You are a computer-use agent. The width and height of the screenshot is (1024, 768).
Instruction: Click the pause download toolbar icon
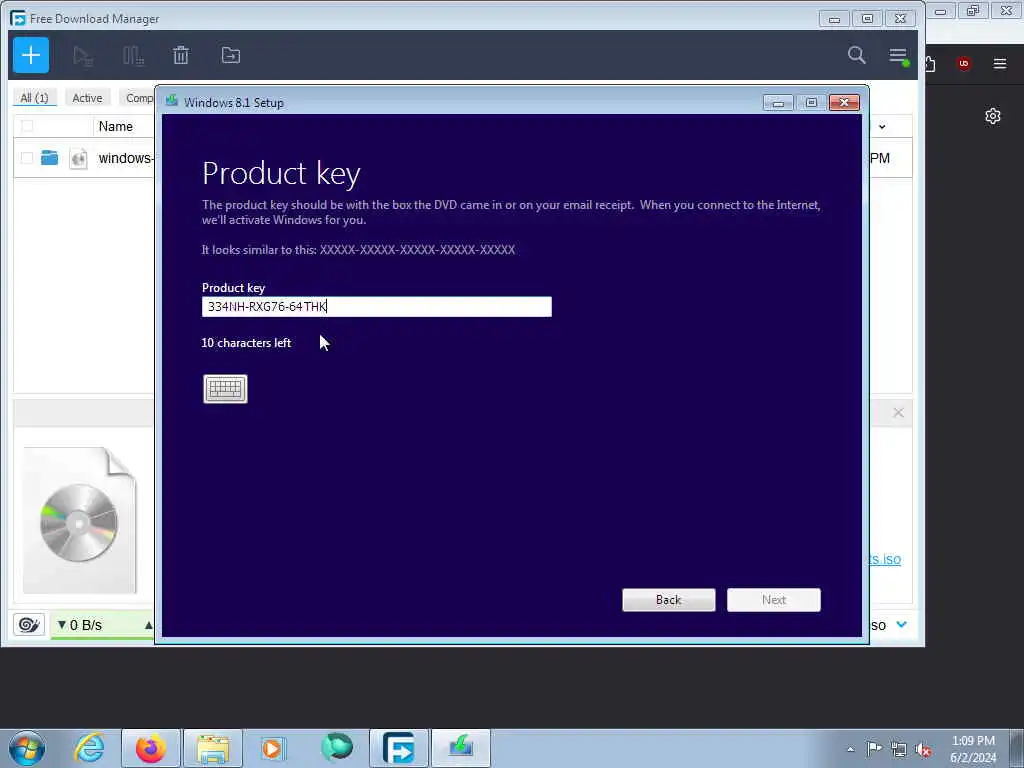[x=133, y=56]
